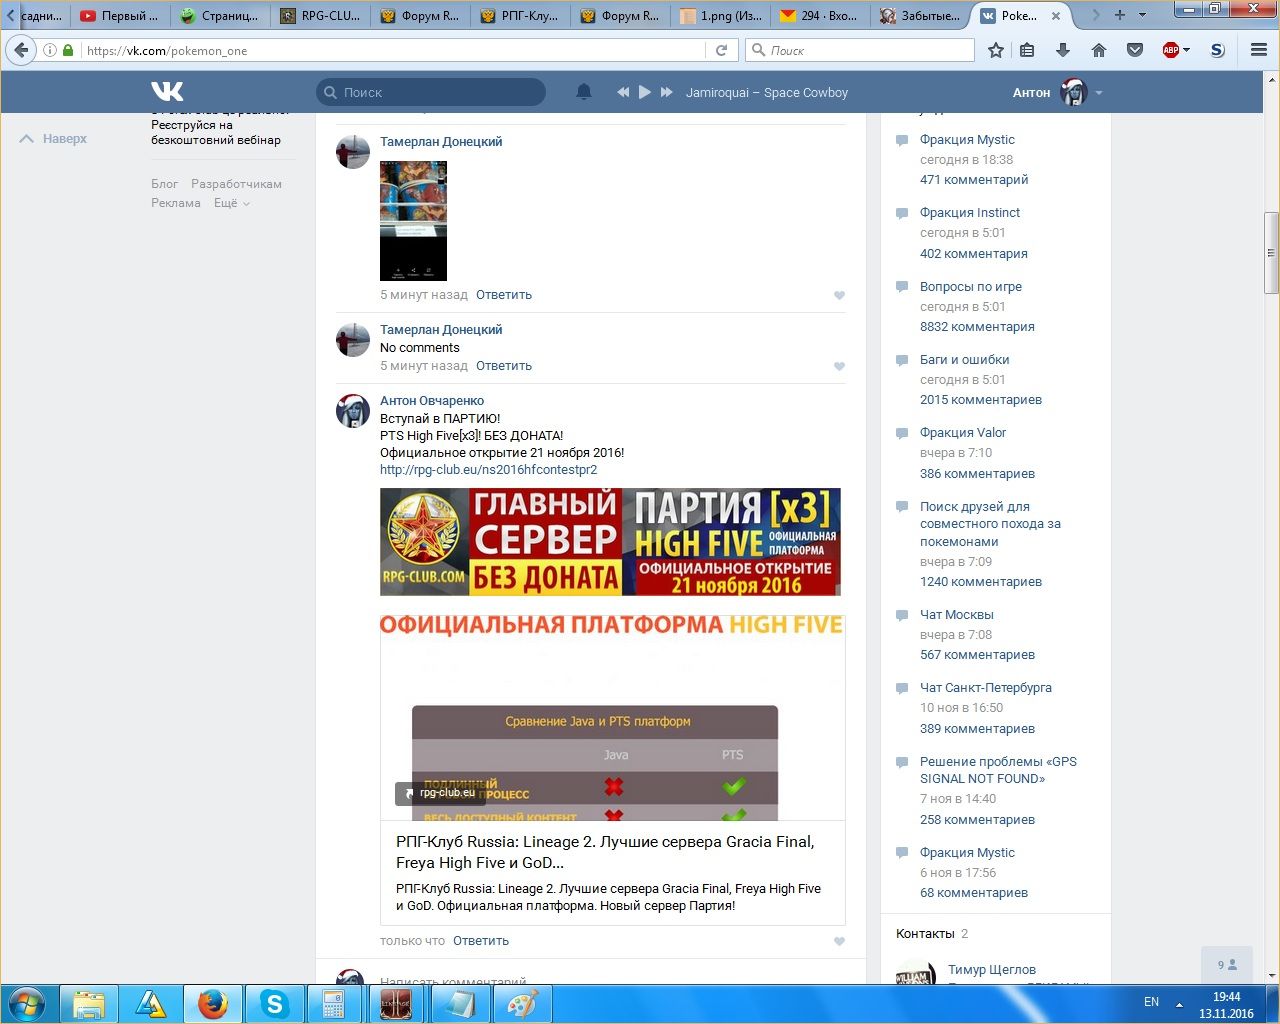Switch EN input language in tray
The image size is (1280, 1024).
(x=1152, y=1002)
